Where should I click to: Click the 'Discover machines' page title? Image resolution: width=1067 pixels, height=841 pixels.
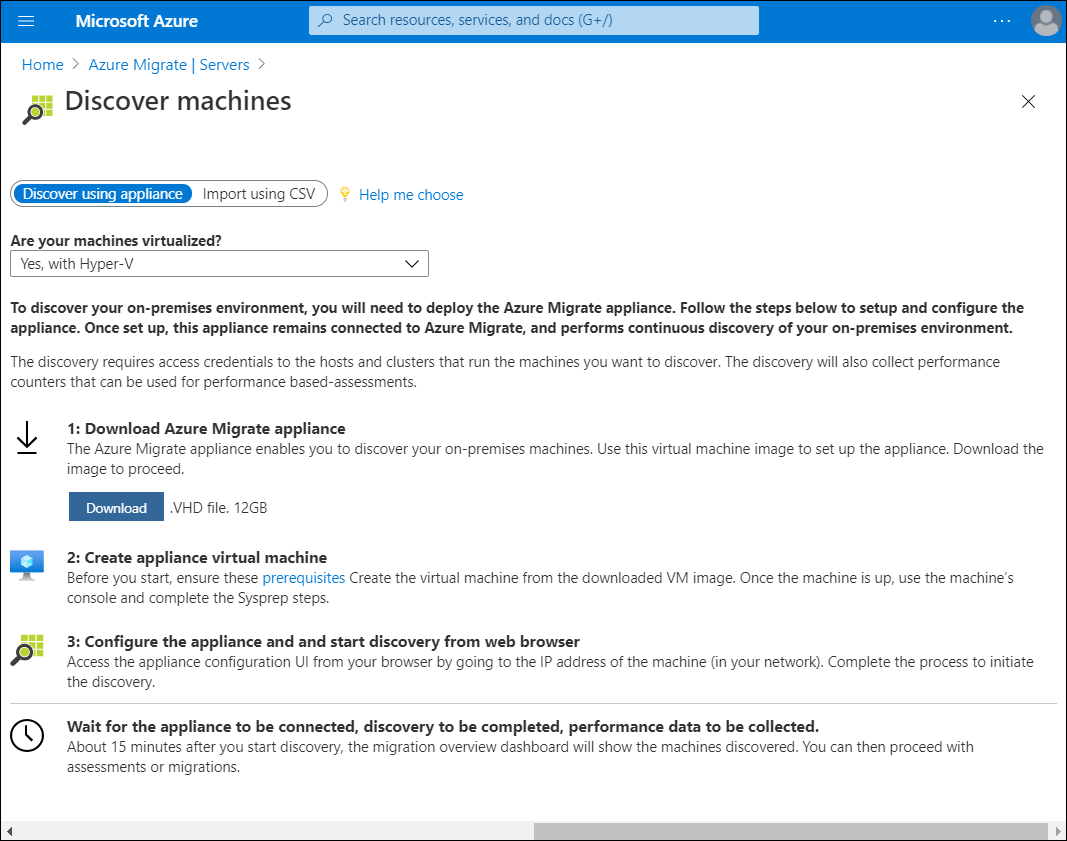(178, 101)
